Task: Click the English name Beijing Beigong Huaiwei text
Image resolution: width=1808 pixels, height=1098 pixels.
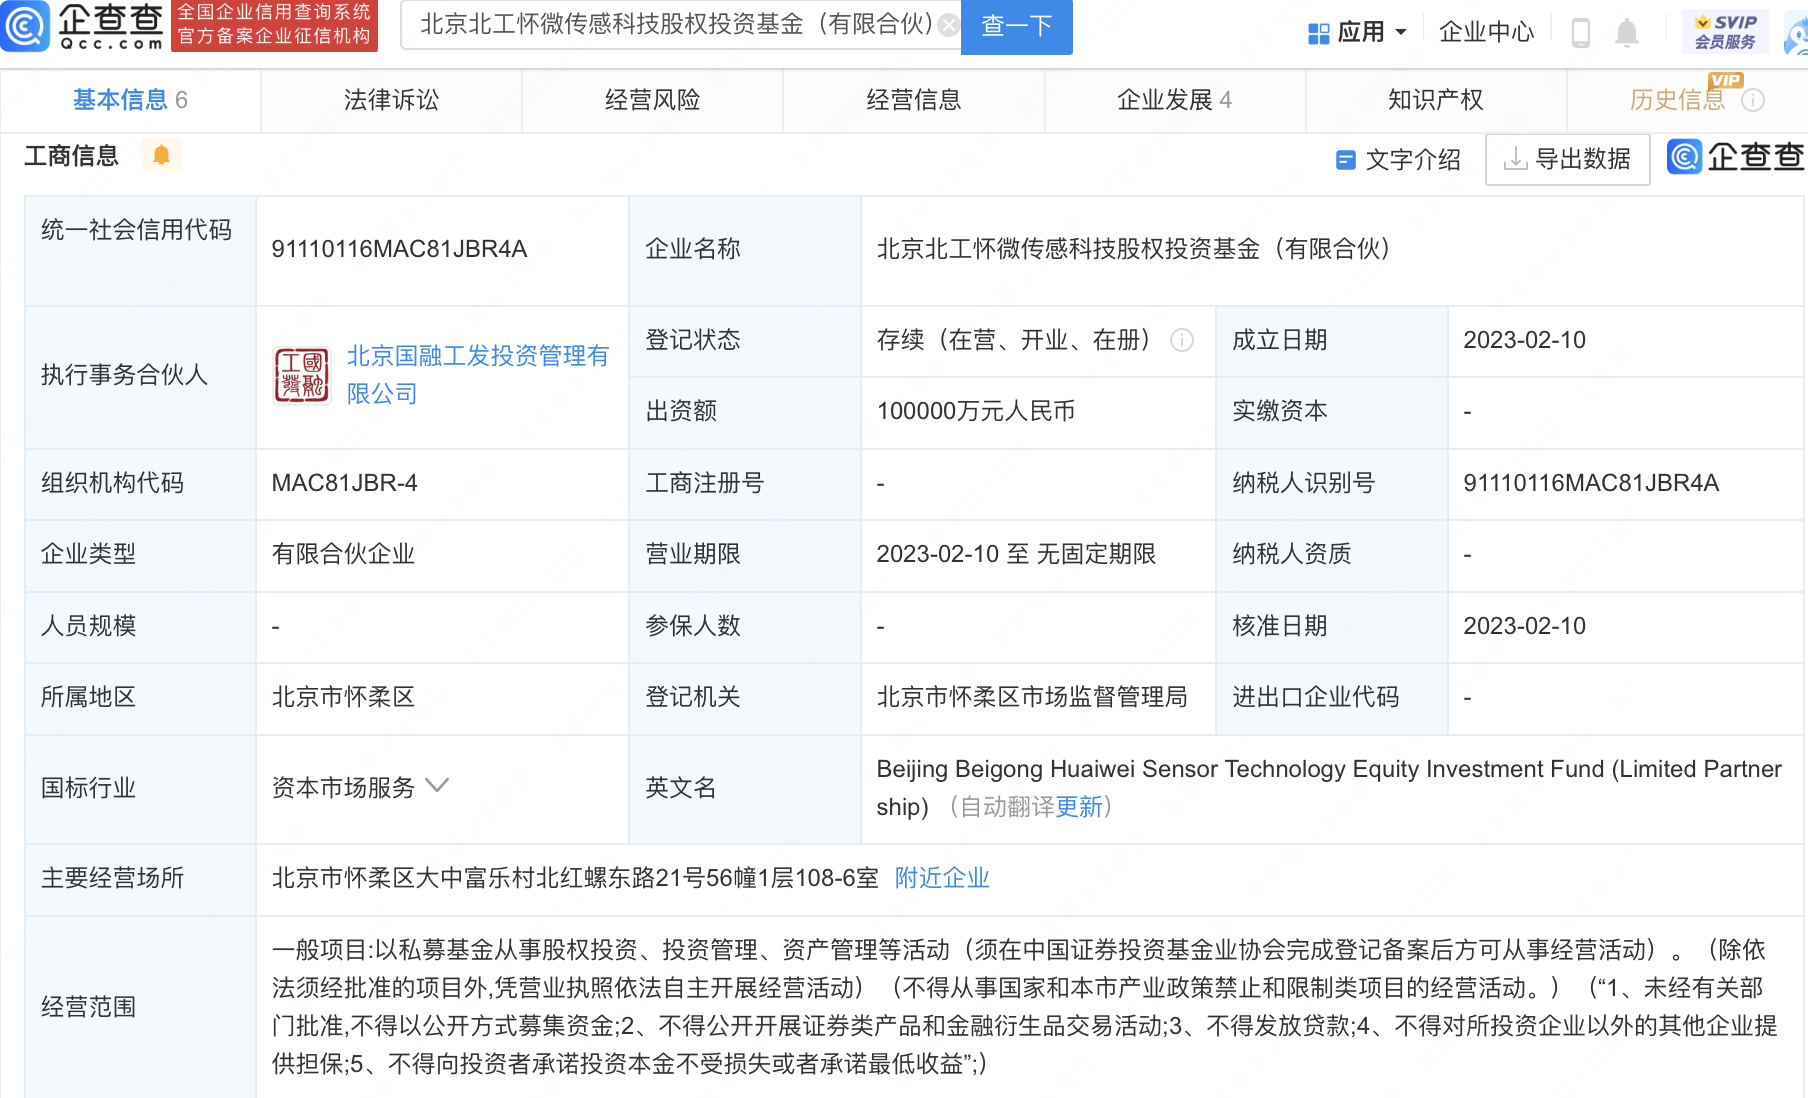Action: (x=1328, y=787)
